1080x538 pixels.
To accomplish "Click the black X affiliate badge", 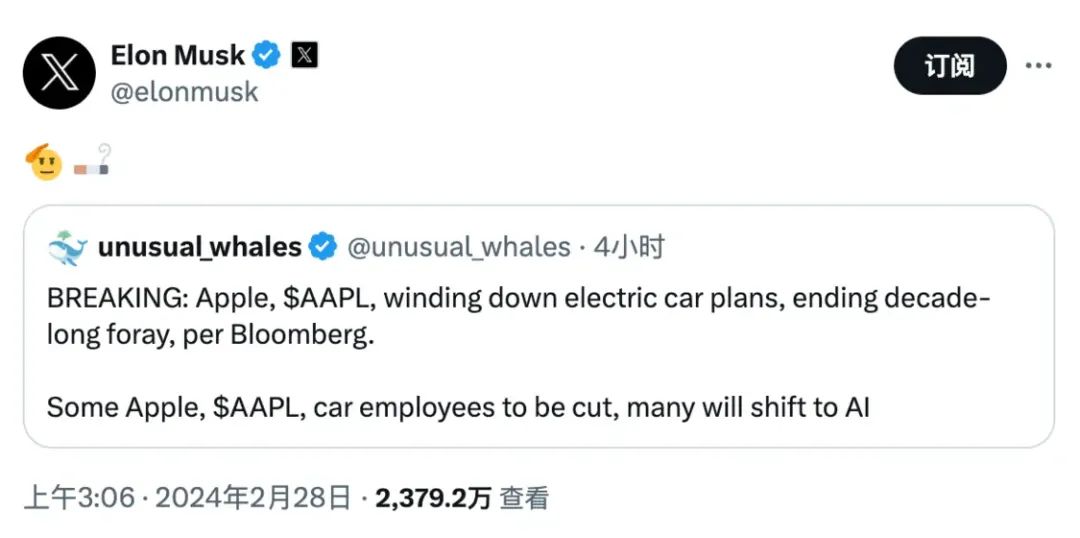I will pos(304,55).
